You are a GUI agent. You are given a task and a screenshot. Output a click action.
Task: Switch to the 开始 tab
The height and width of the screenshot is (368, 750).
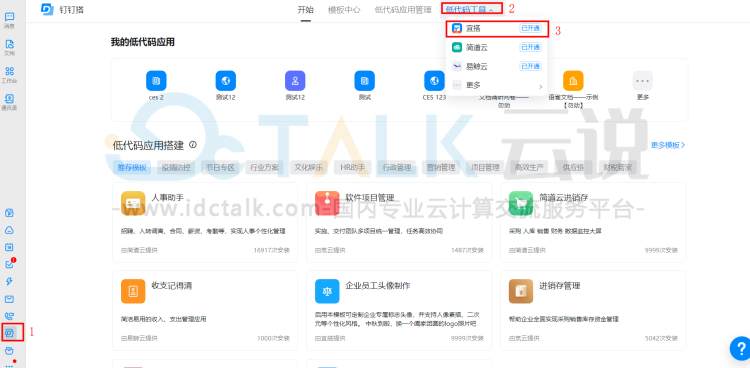coord(306,10)
